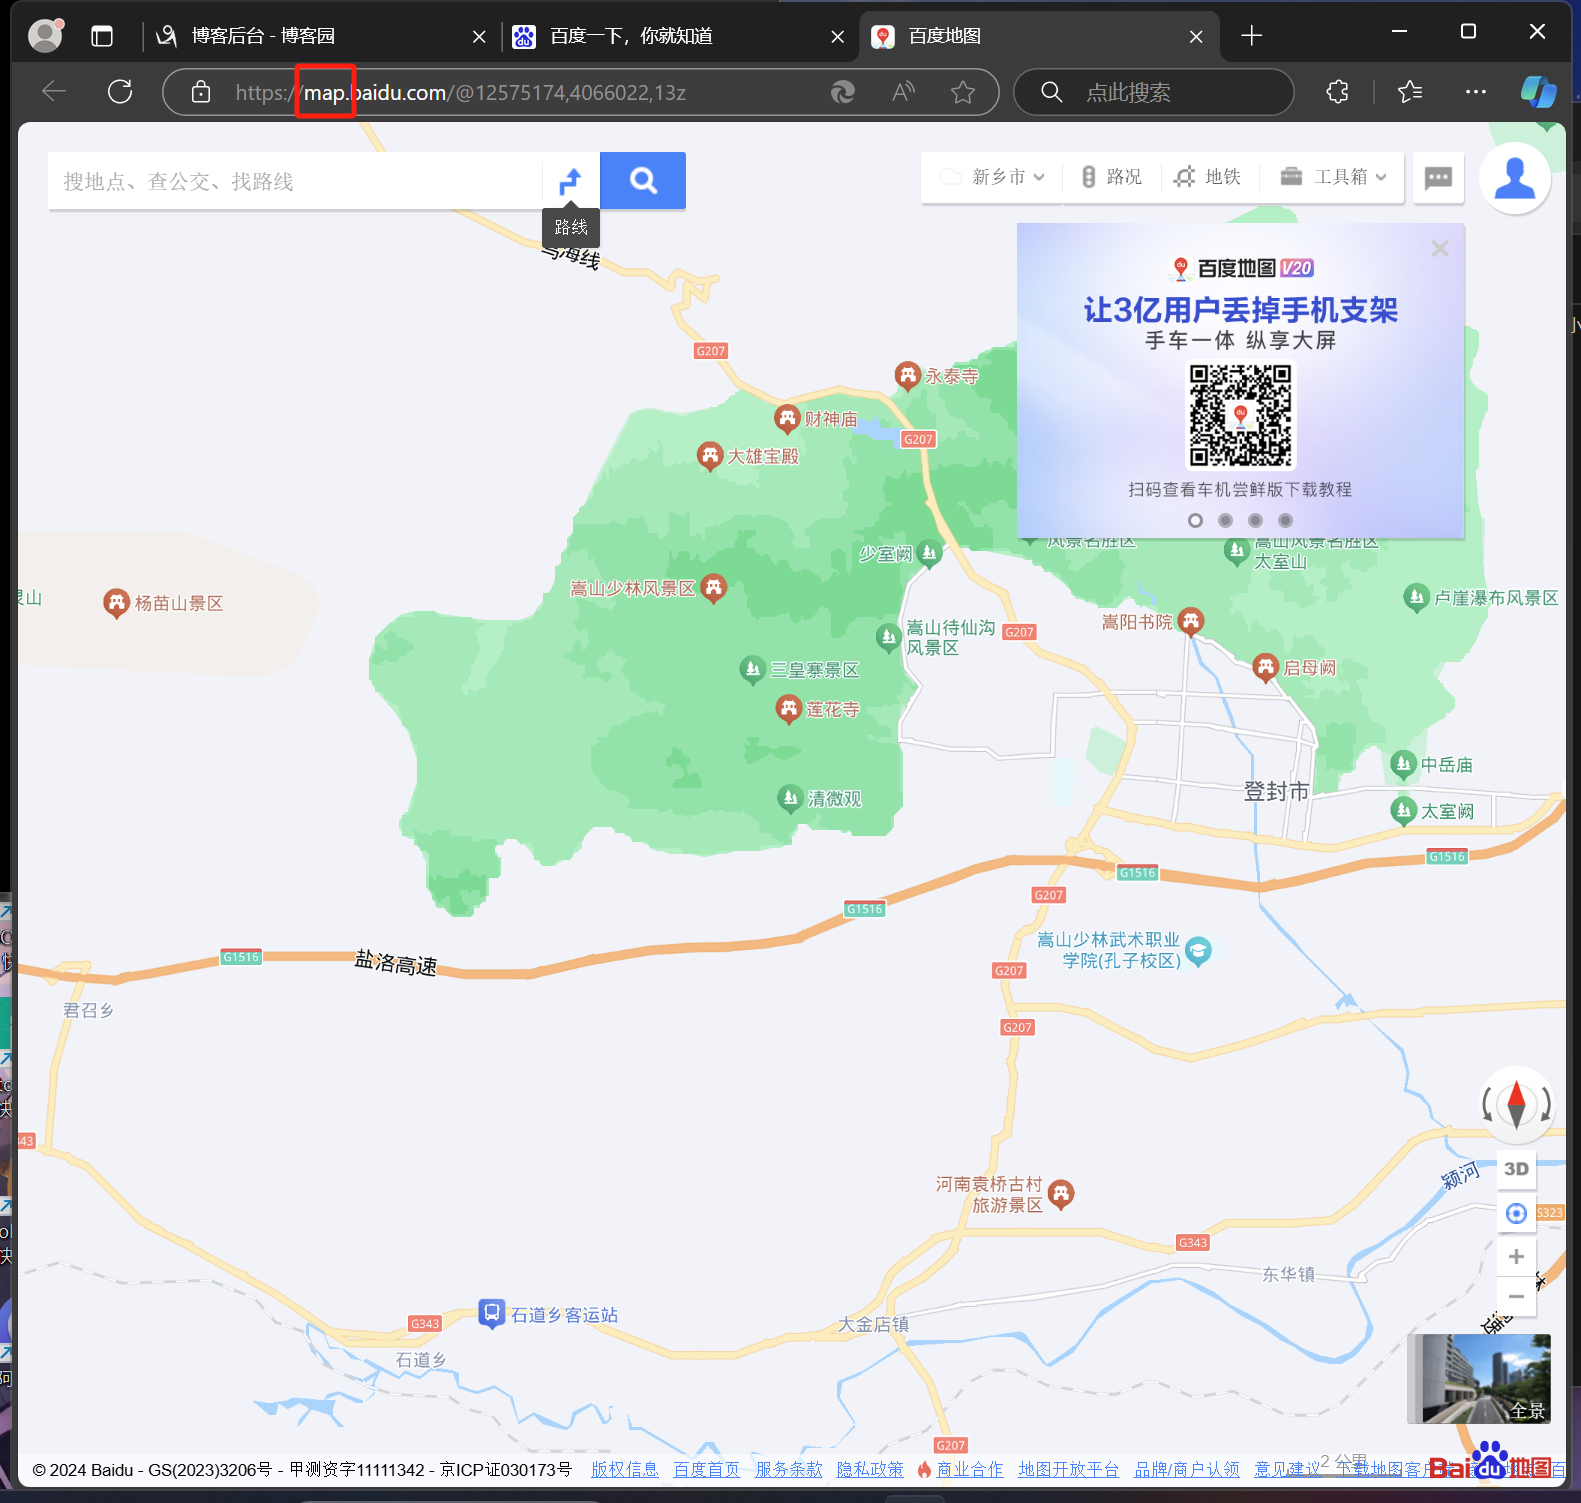Open the feedback message icon
This screenshot has width=1581, height=1503.
1438,178
